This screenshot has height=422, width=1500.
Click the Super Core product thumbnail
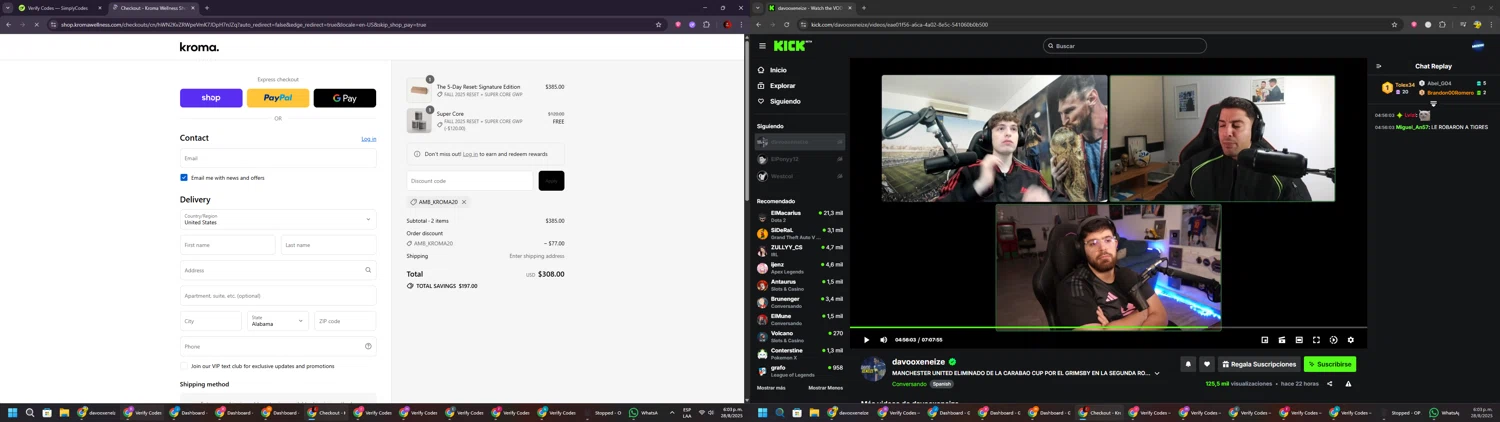tap(419, 121)
